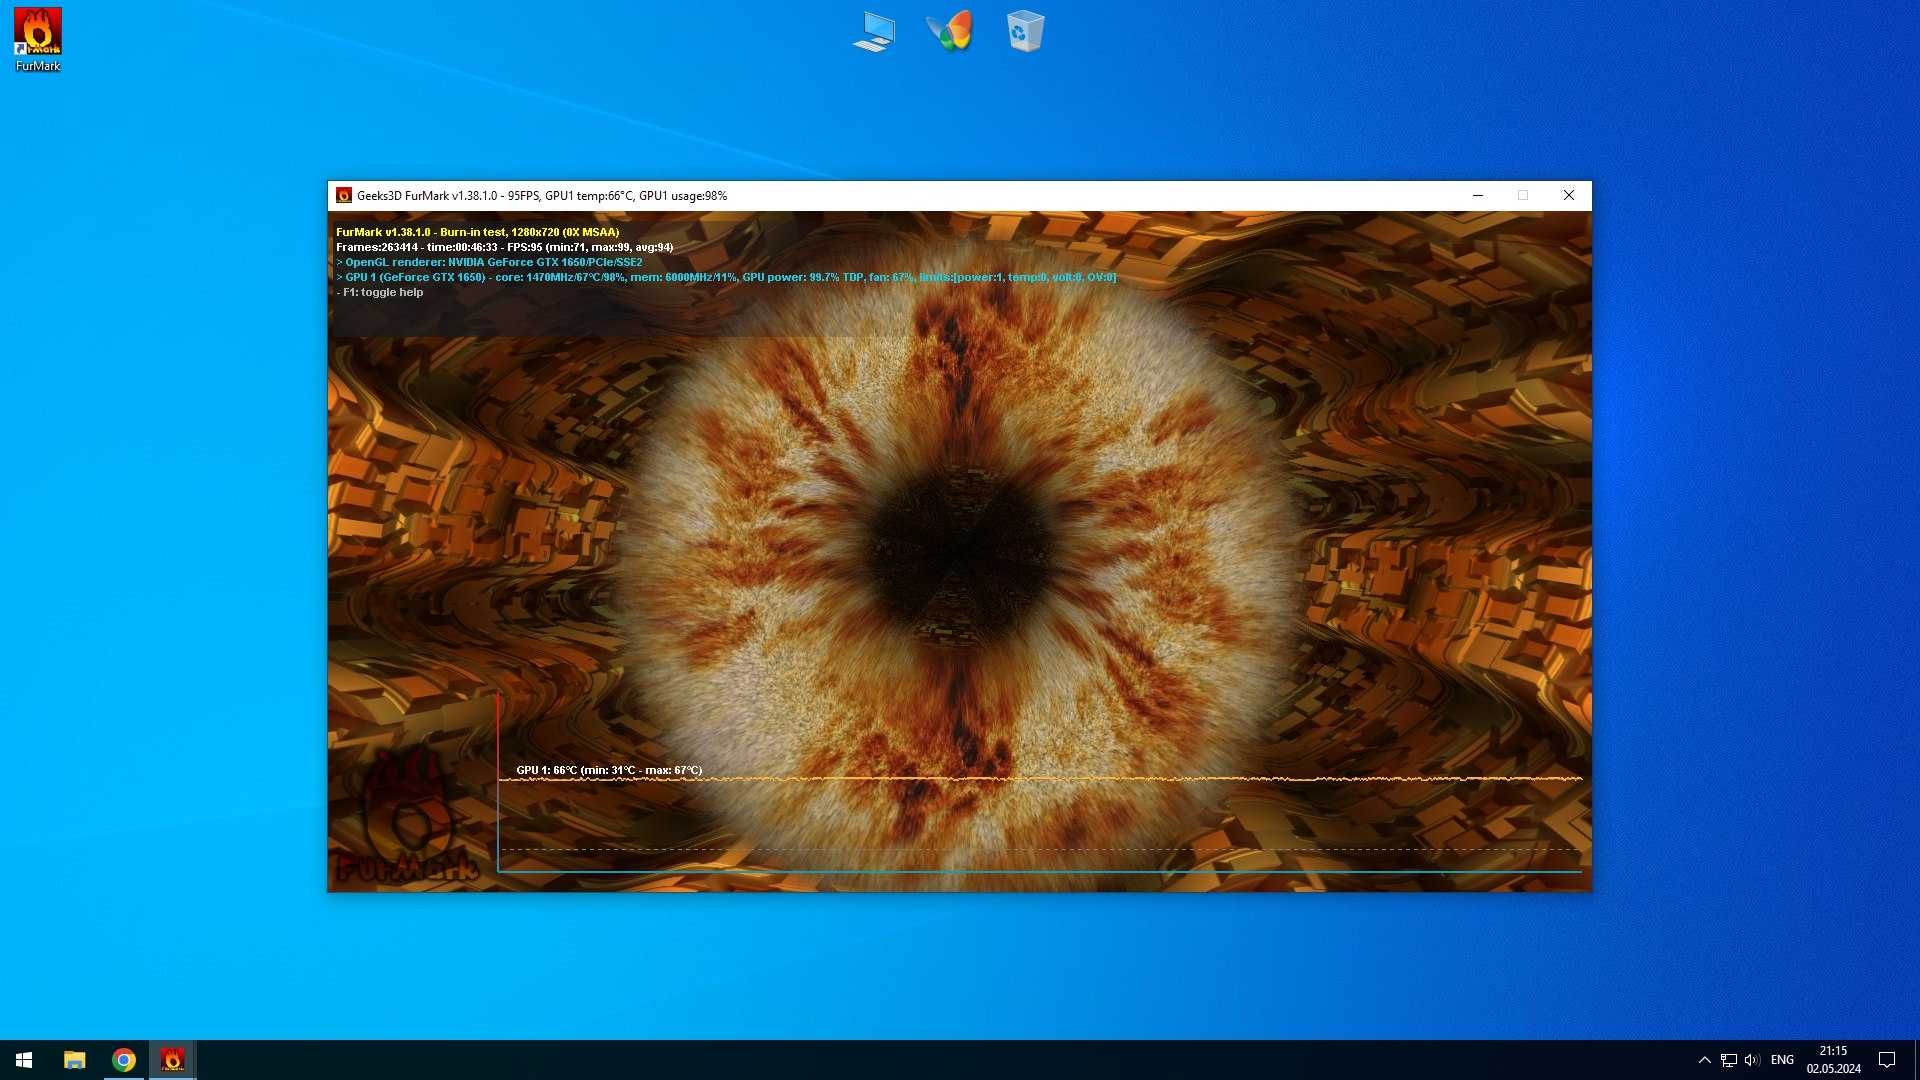Screen dimensions: 1920x1080
Task: Switch the ENG input language indicator
Action: pyautogui.click(x=1782, y=1060)
